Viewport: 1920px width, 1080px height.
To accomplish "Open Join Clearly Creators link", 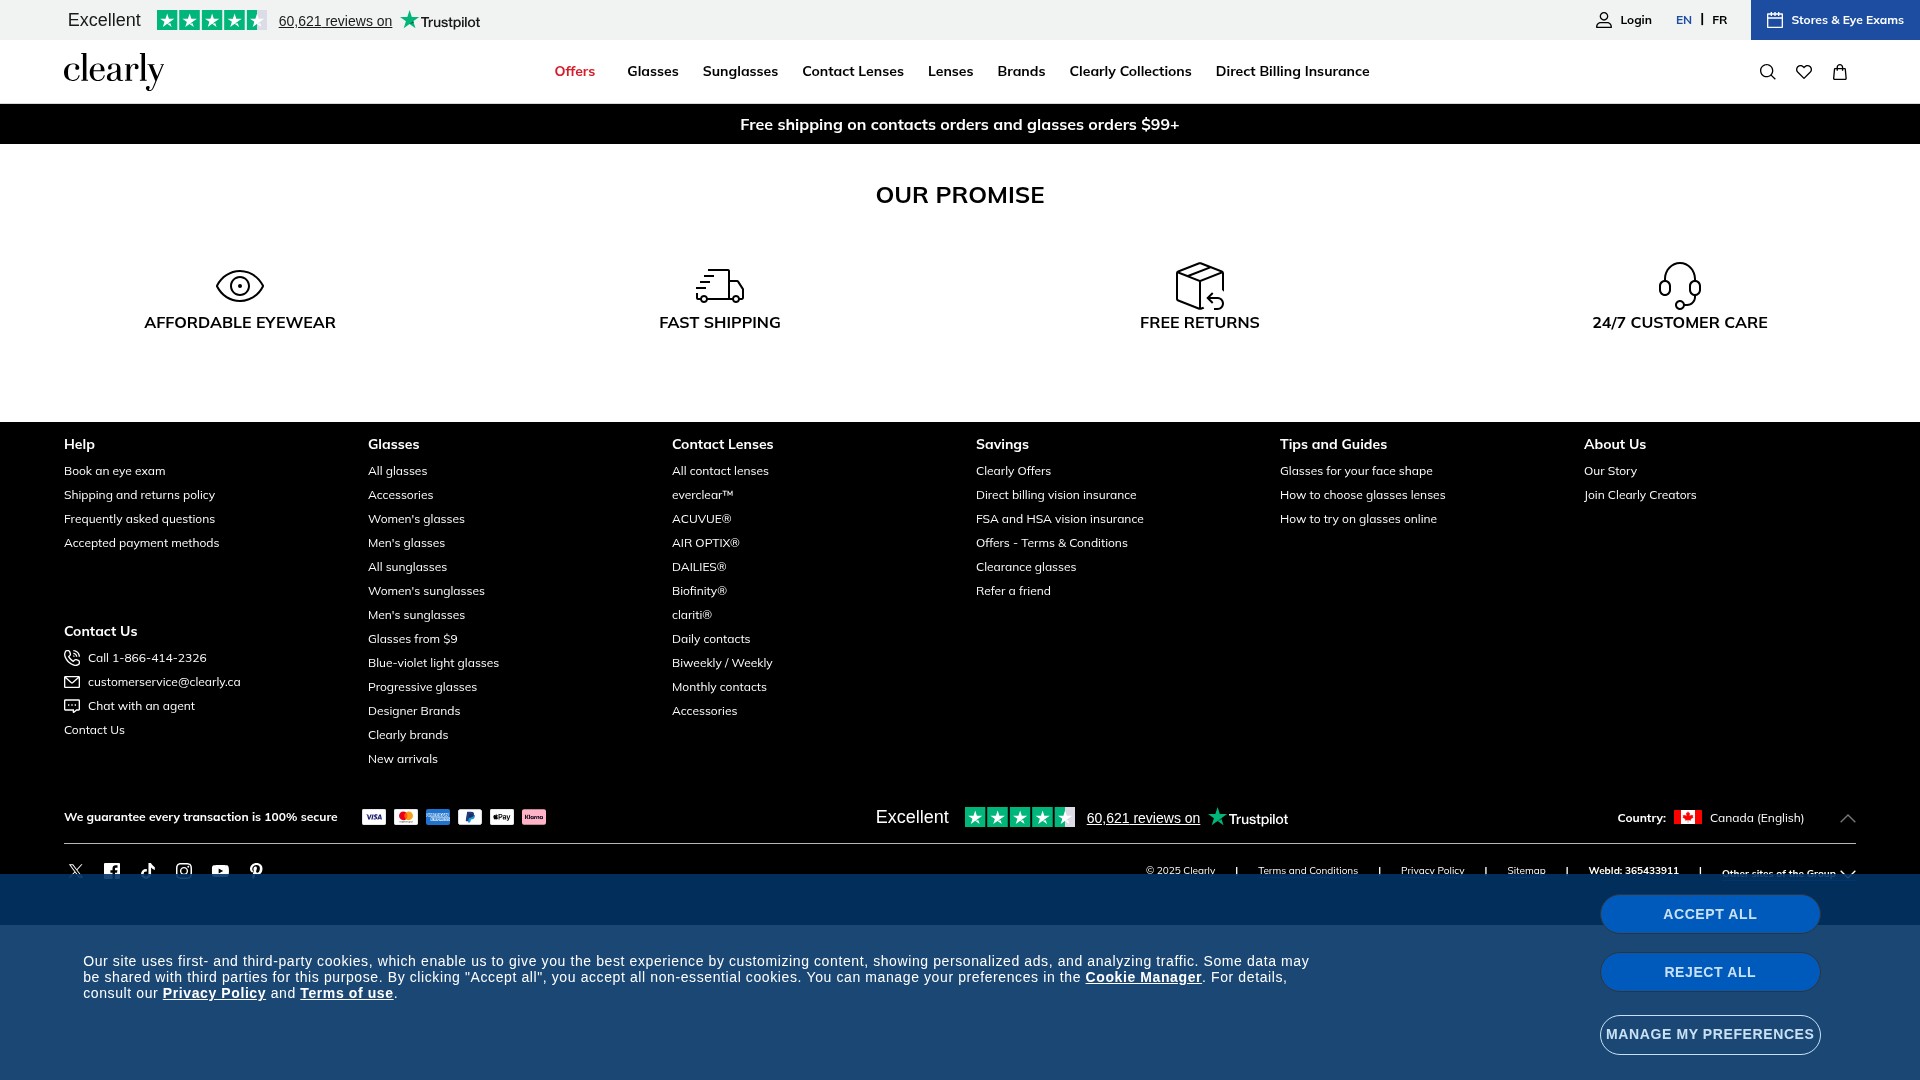I will 1640,495.
